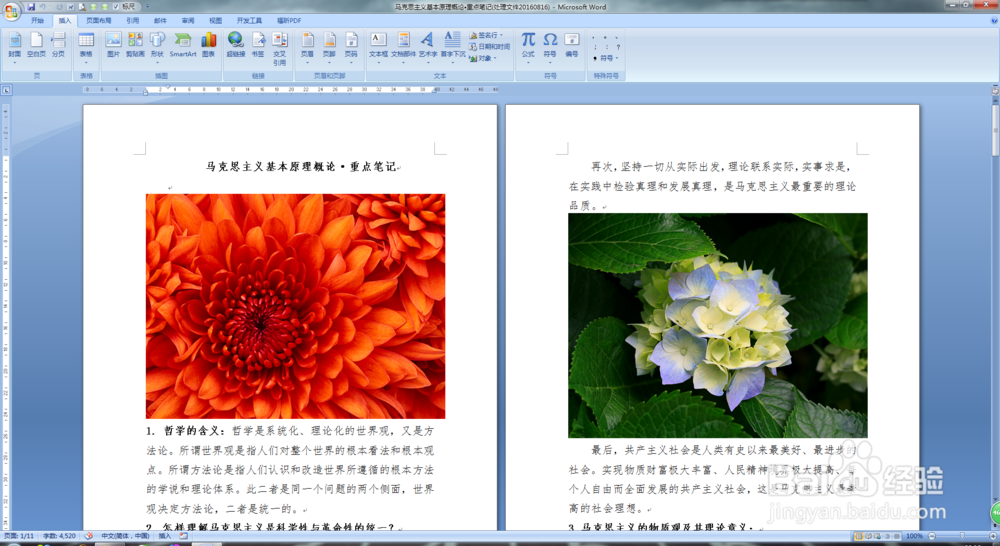Insert a number with 编号
The width and height of the screenshot is (1000, 546).
(572, 45)
